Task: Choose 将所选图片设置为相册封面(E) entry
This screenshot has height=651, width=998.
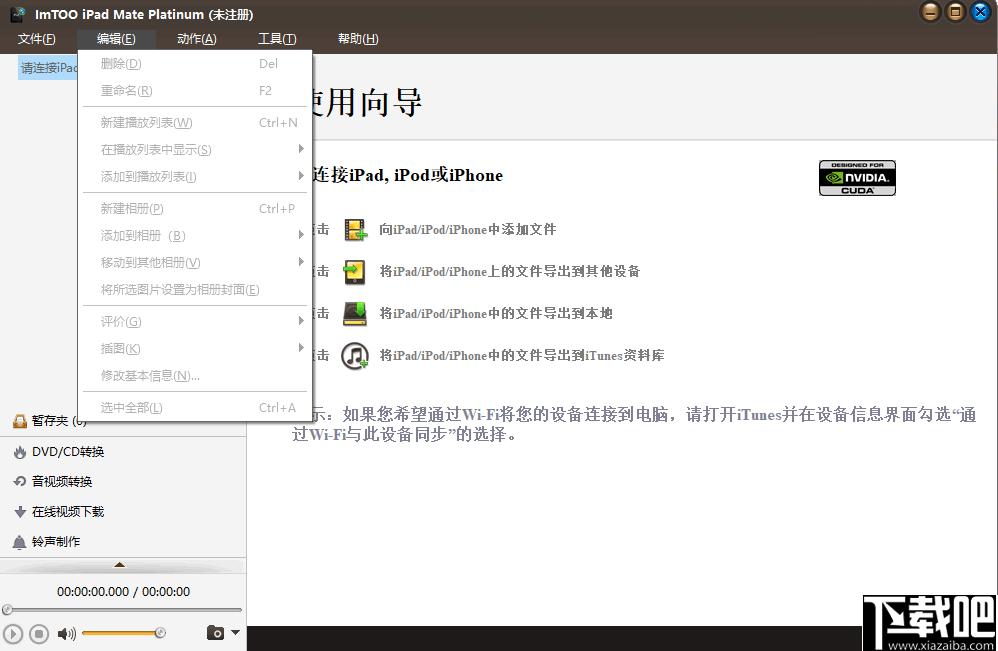Action: 195,290
